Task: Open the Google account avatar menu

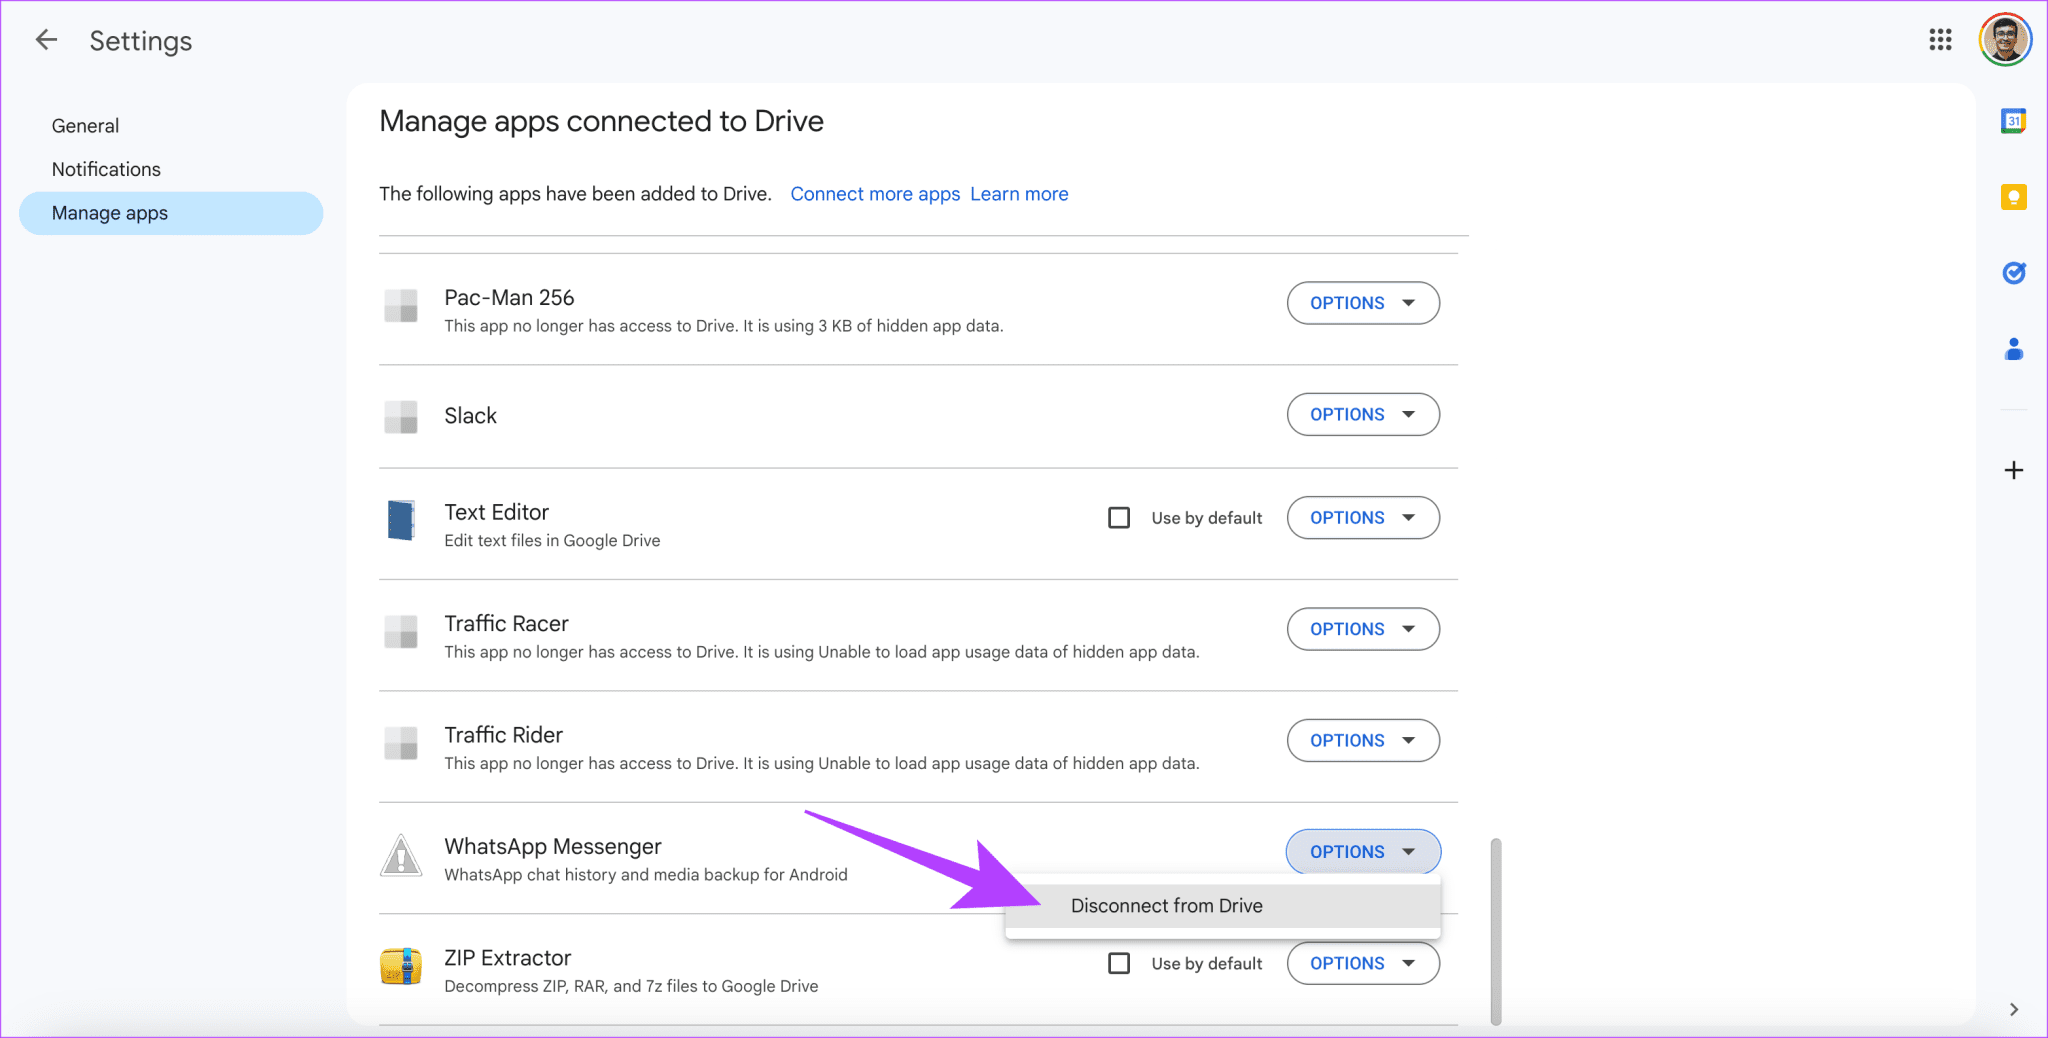Action: point(2005,40)
